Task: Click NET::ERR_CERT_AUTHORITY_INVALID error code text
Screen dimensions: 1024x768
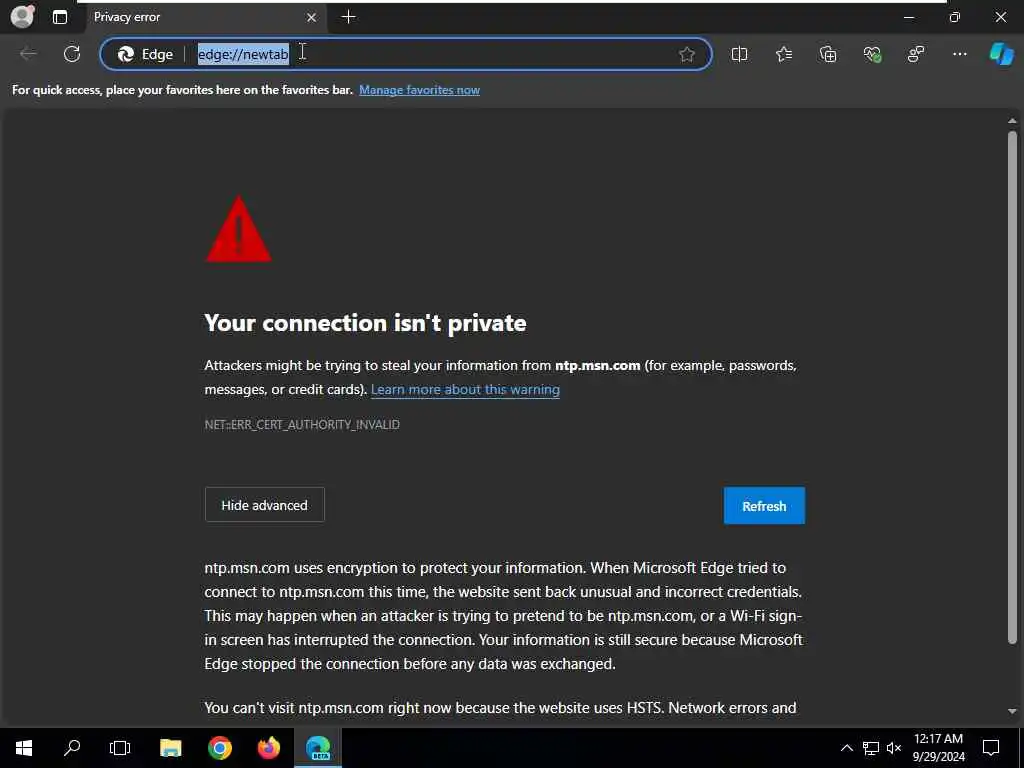Action: [x=302, y=424]
